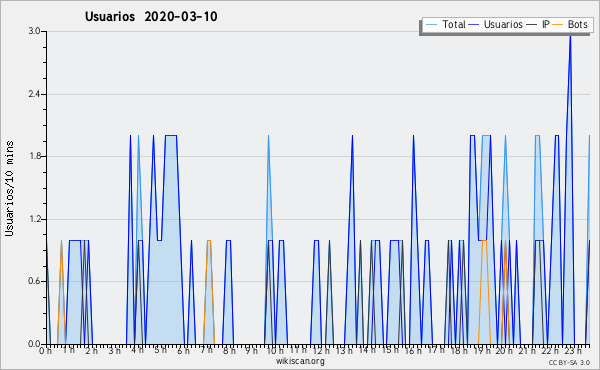Click the y-axis value 0.0
The height and width of the screenshot is (370, 600).
click(x=34, y=344)
